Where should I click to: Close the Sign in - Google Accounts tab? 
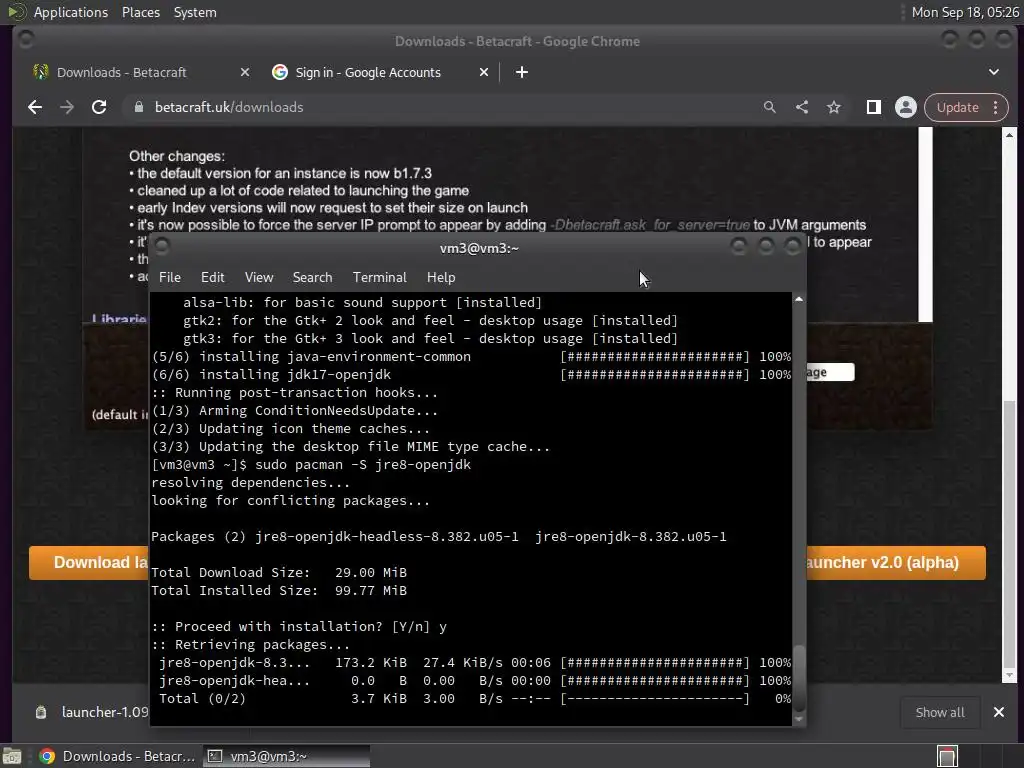484,72
